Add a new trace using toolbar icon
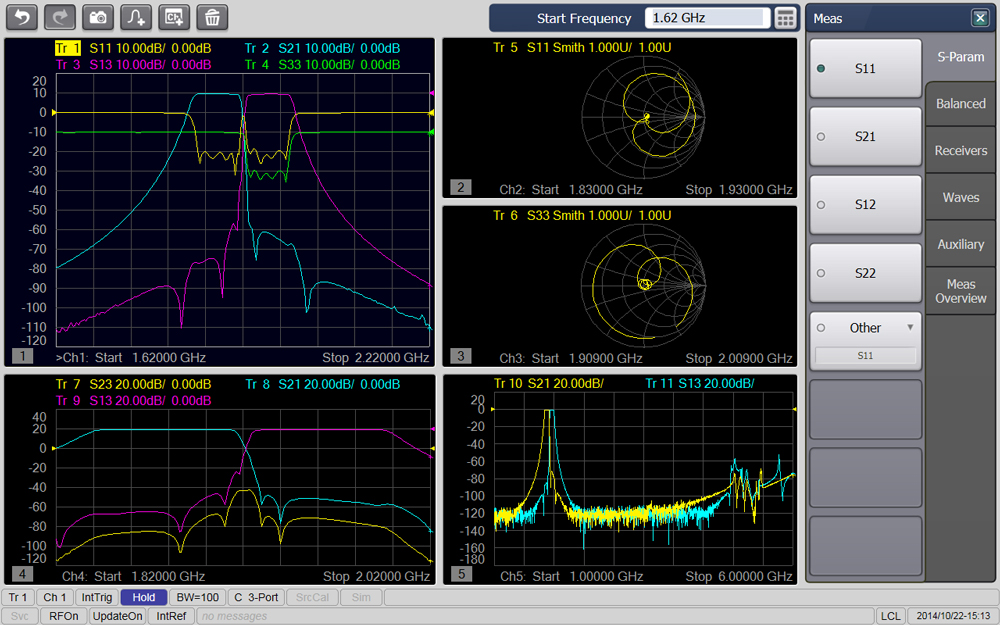The width and height of the screenshot is (1000, 625). [x=136, y=17]
